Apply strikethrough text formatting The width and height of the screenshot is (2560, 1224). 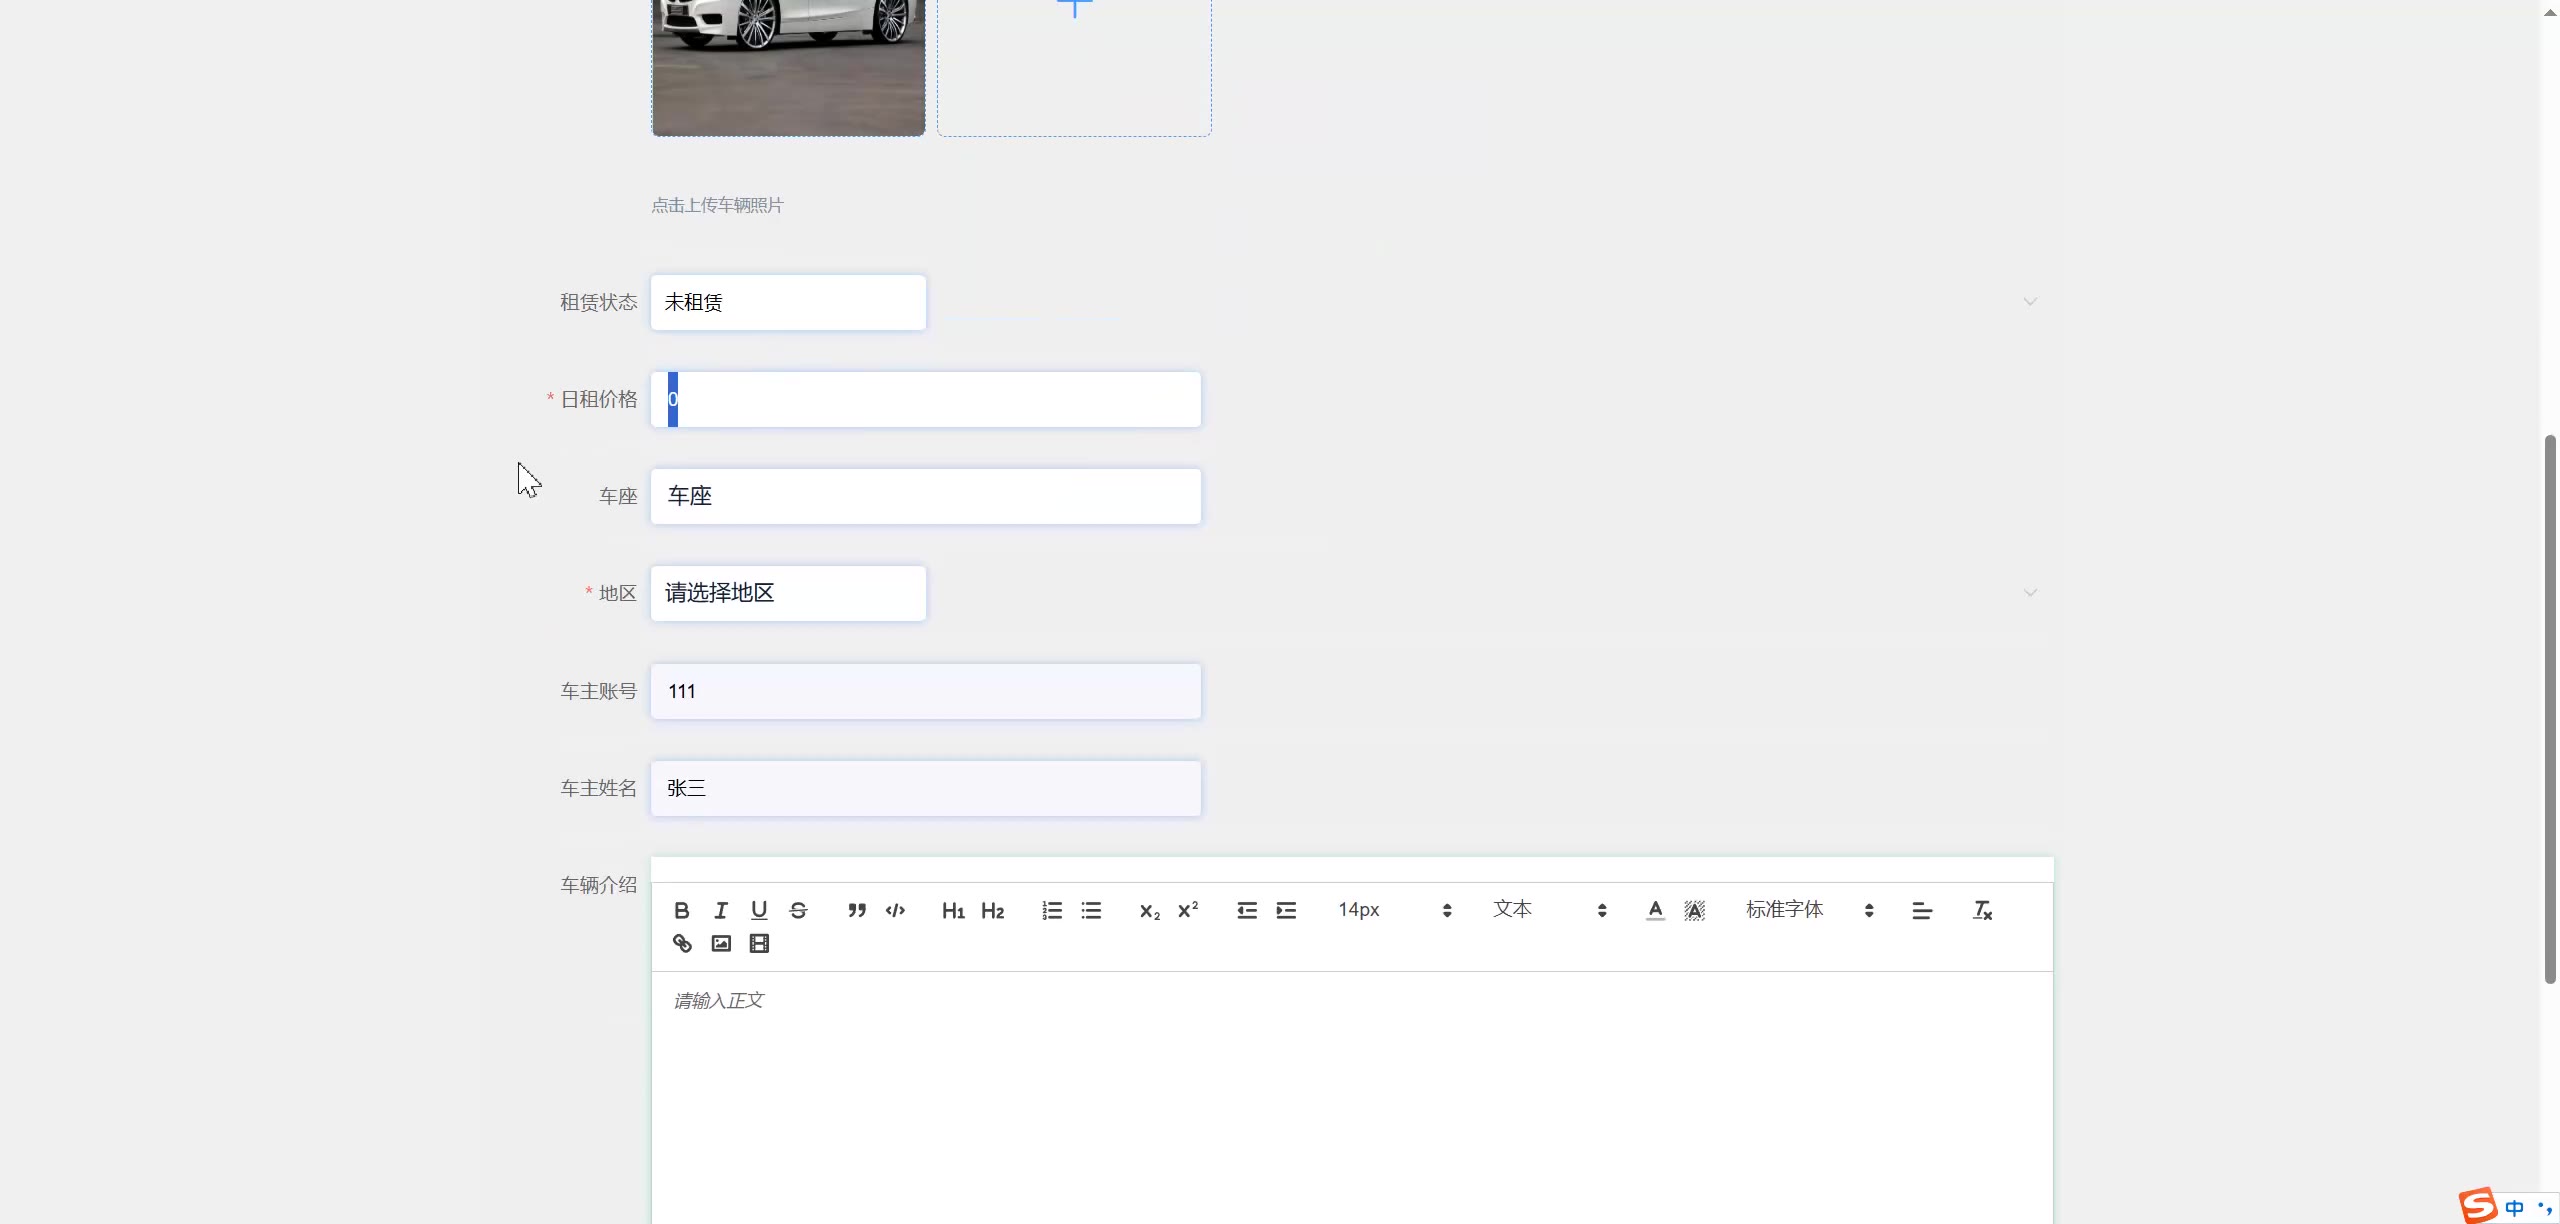[x=798, y=910]
